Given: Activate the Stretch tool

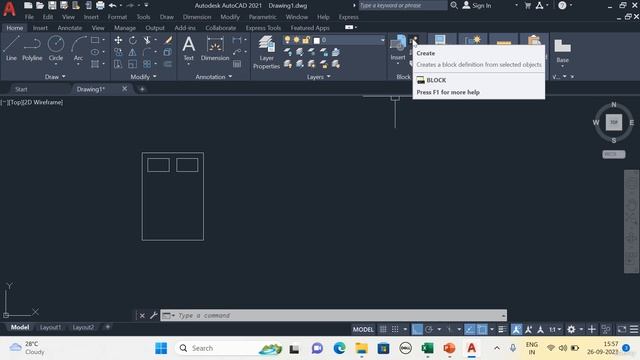Looking at the screenshot, I should 118,64.
